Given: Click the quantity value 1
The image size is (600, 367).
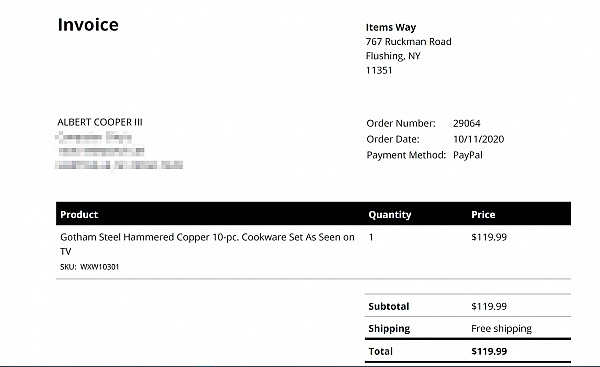Looking at the screenshot, I should (x=371, y=237).
